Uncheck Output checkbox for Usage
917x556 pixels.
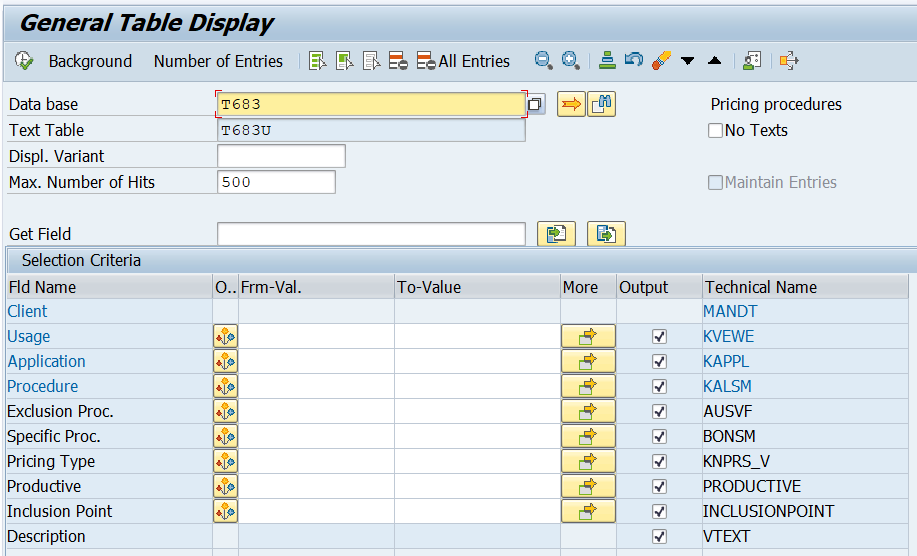(x=659, y=337)
